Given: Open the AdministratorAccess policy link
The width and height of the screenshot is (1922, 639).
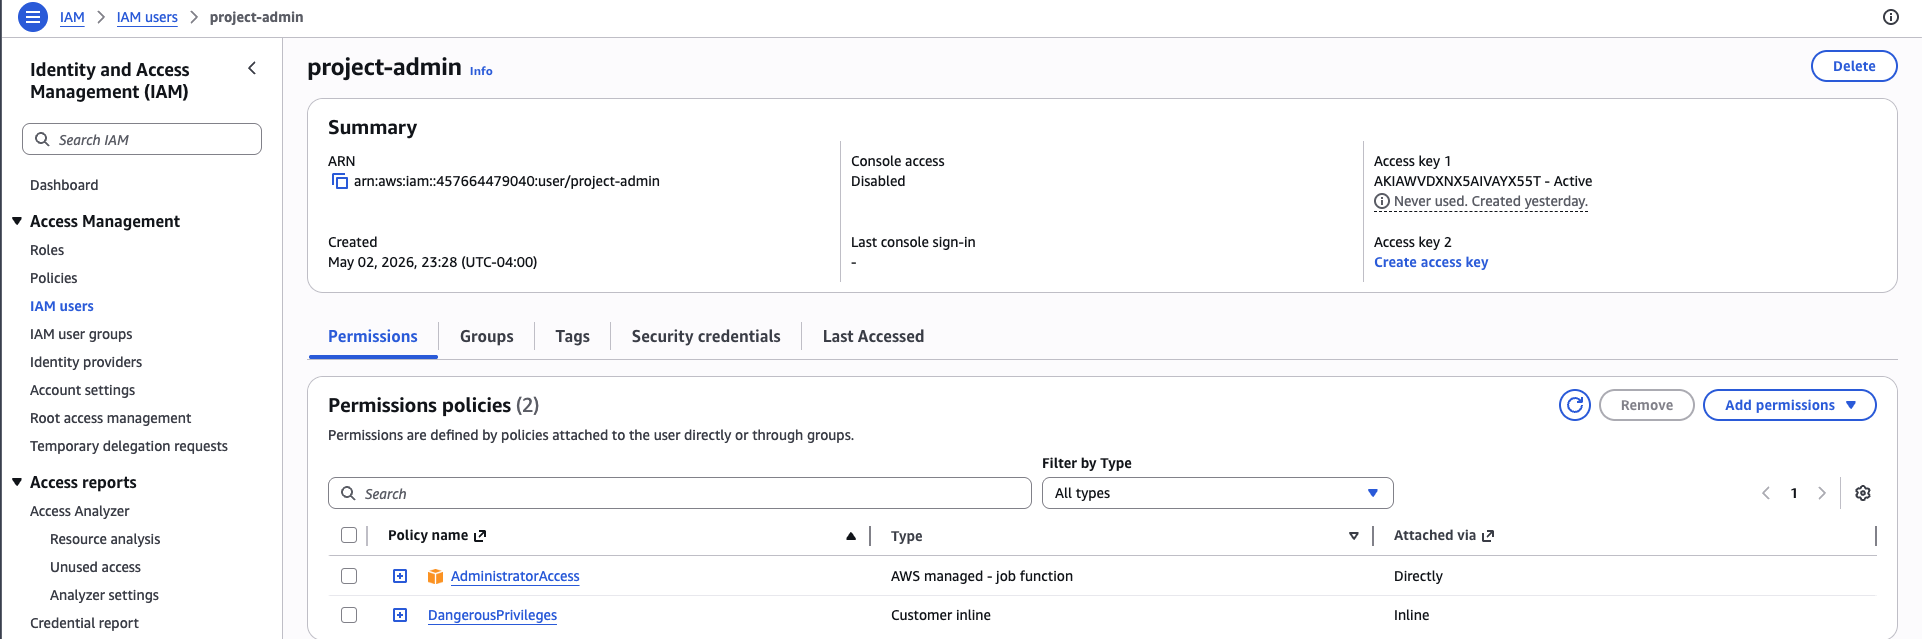Looking at the screenshot, I should [515, 576].
